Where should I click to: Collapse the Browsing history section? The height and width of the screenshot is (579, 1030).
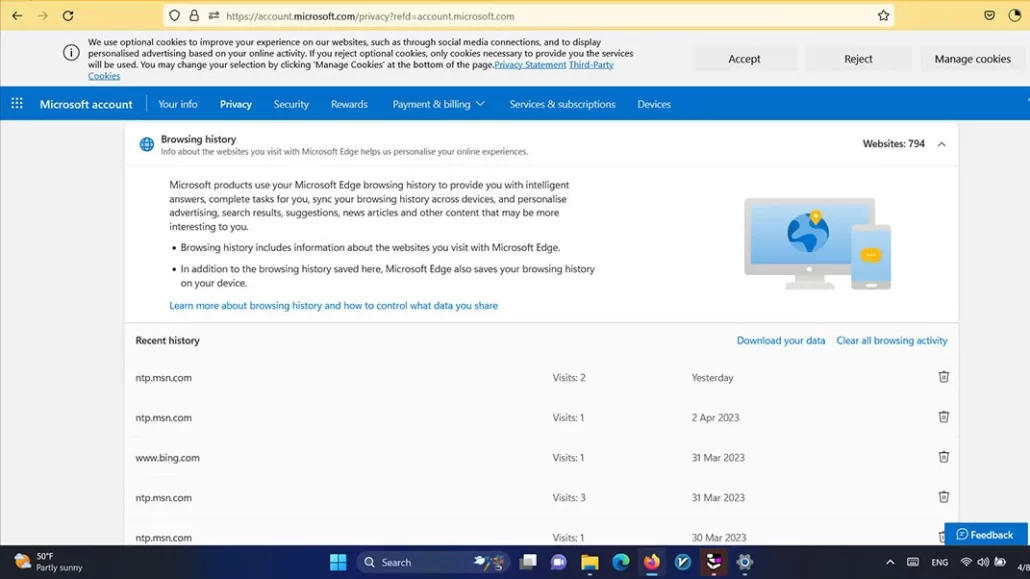pyautogui.click(x=941, y=144)
